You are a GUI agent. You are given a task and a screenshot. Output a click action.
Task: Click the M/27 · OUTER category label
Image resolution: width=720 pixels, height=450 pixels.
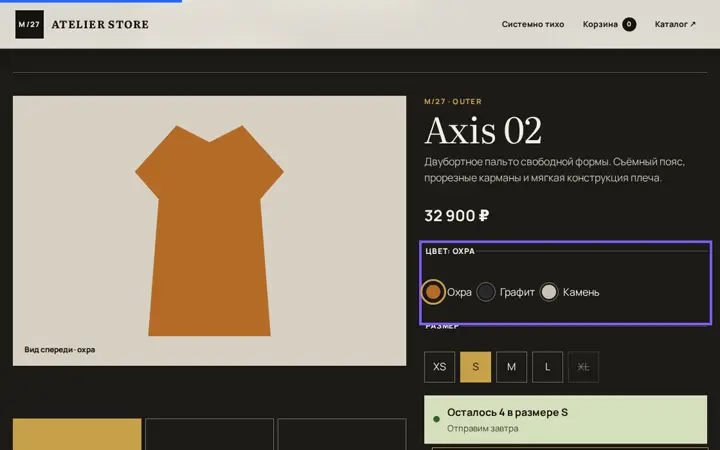(453, 101)
